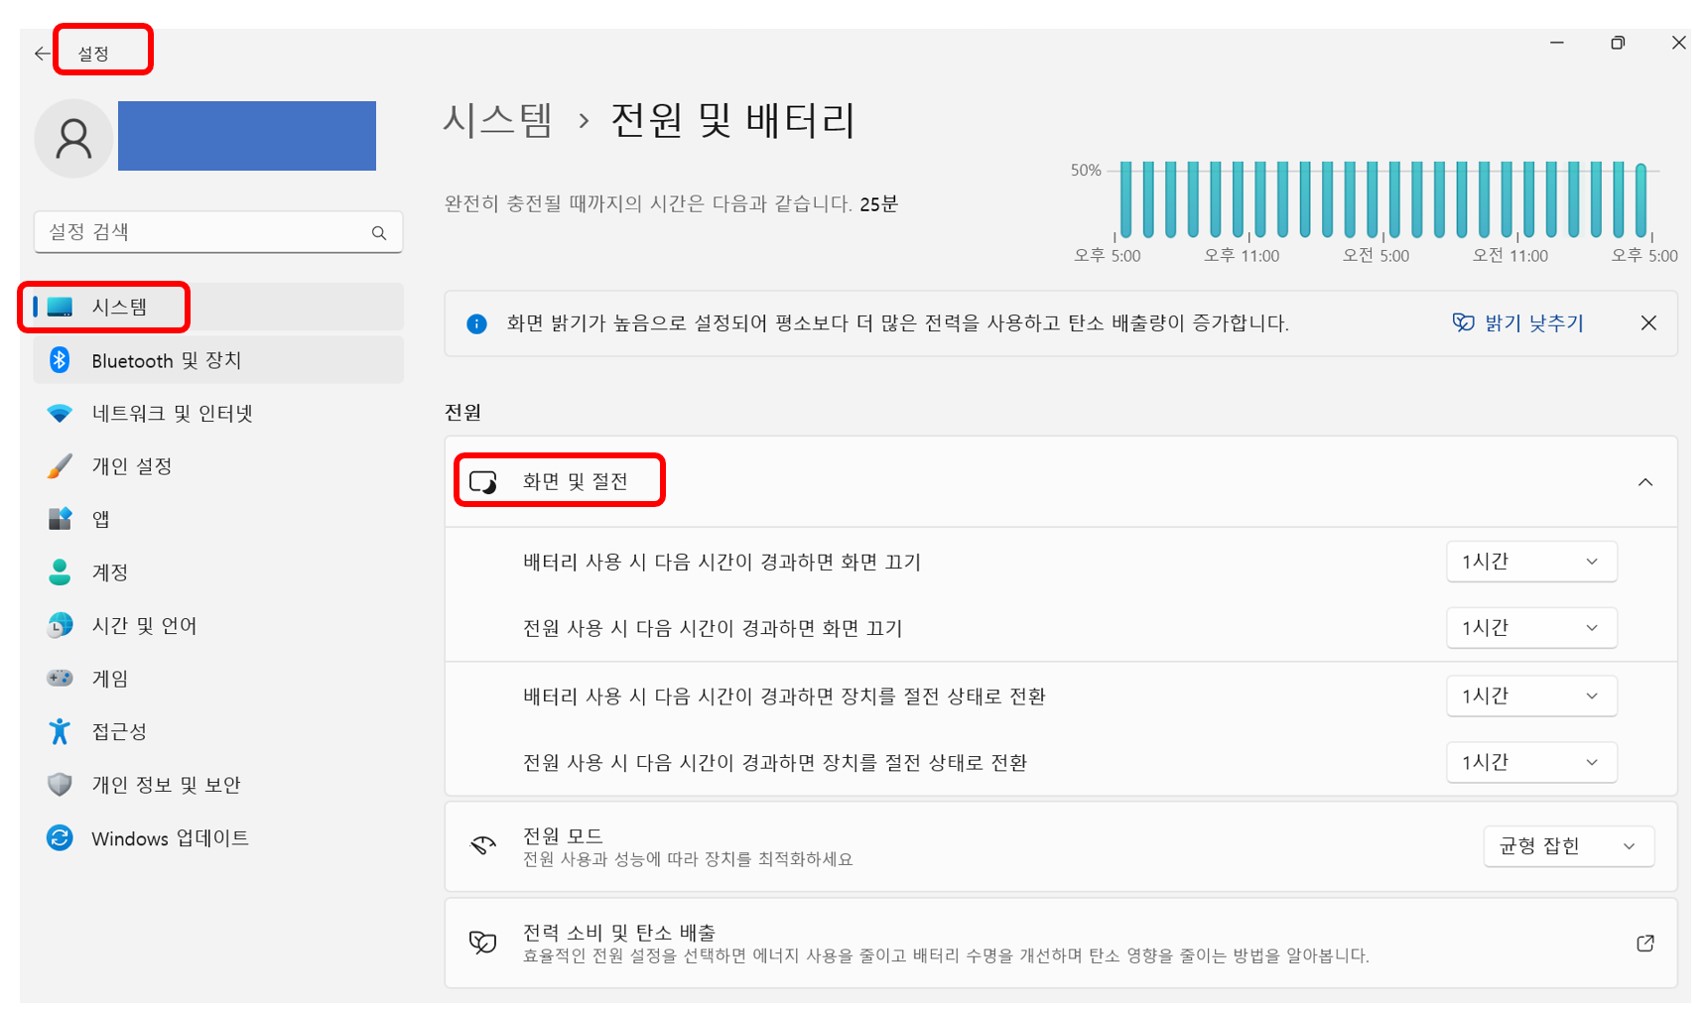Viewport: 1708px width, 1014px height.
Task: Click the Bluetooth 및 장치 icon
Action: point(60,360)
